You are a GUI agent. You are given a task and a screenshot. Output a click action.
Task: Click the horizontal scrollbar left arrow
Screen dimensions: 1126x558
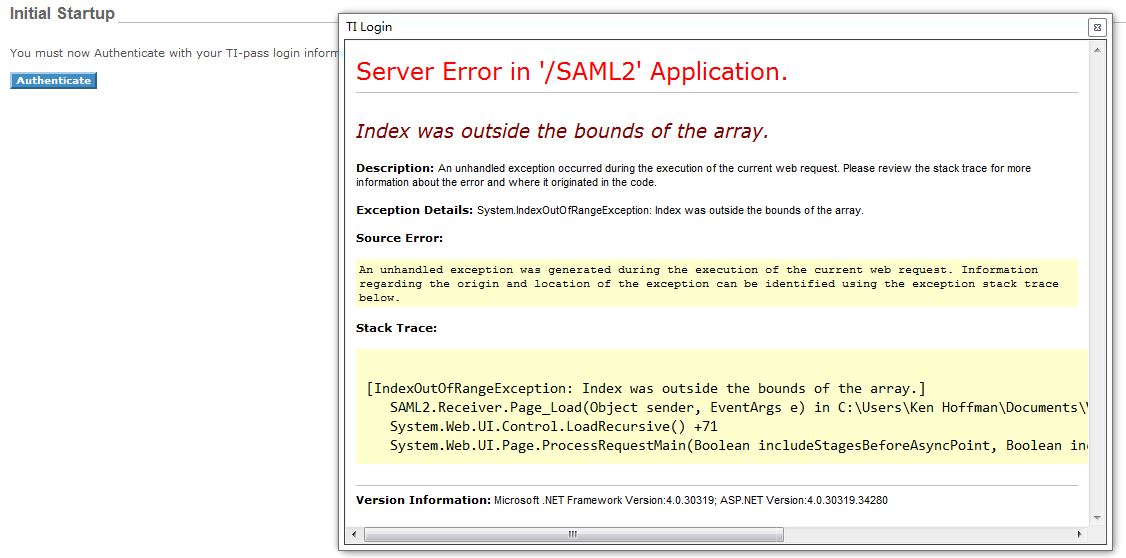353,534
